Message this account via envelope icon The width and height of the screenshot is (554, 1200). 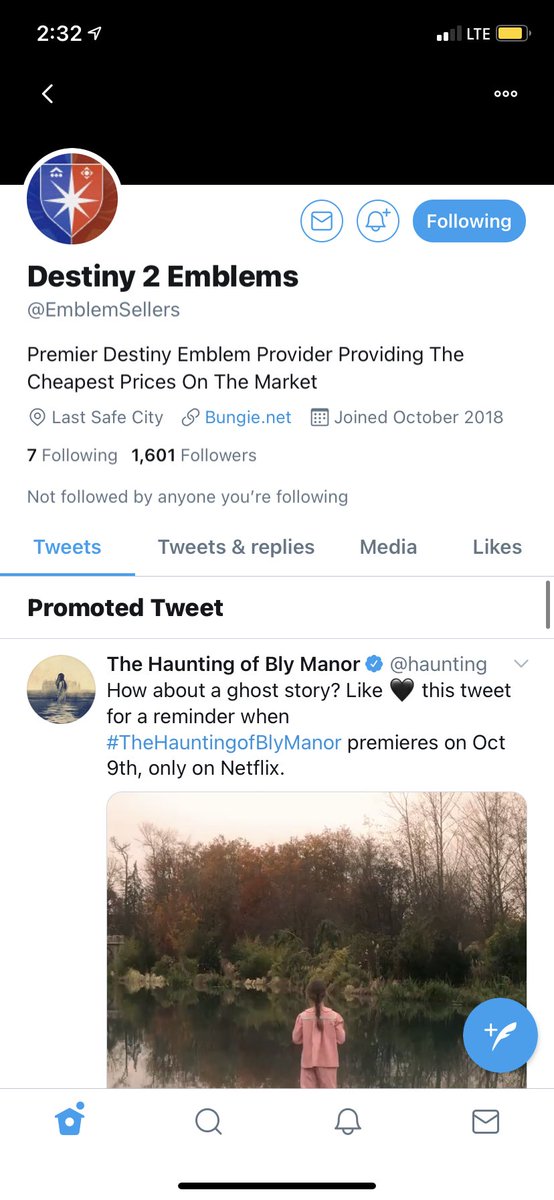pyautogui.click(x=322, y=221)
